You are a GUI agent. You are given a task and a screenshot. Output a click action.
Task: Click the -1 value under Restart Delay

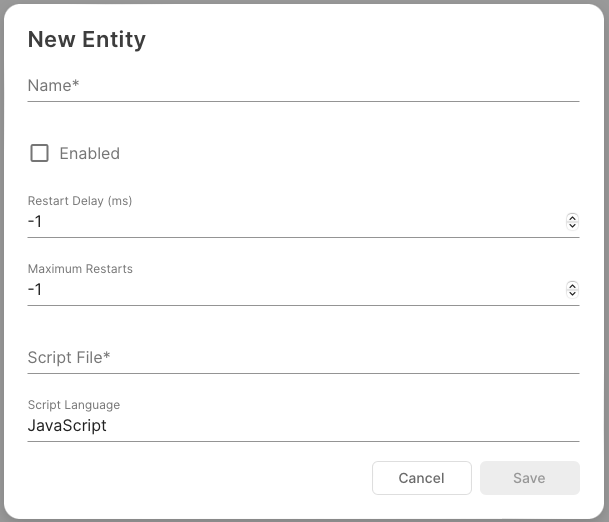point(35,222)
